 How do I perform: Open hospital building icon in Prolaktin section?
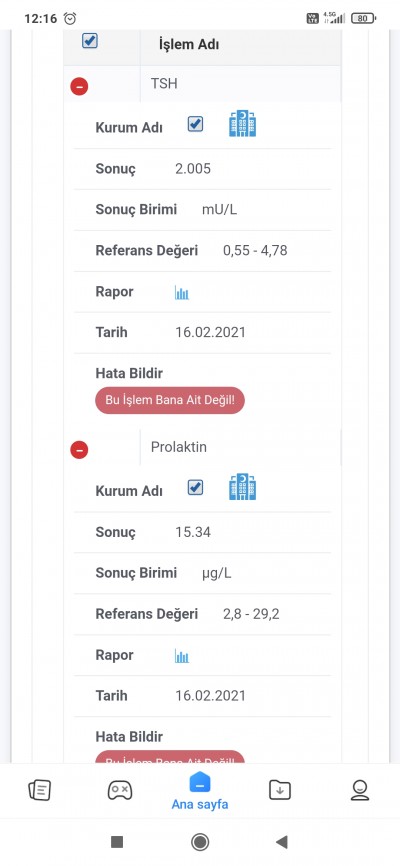coord(243,487)
